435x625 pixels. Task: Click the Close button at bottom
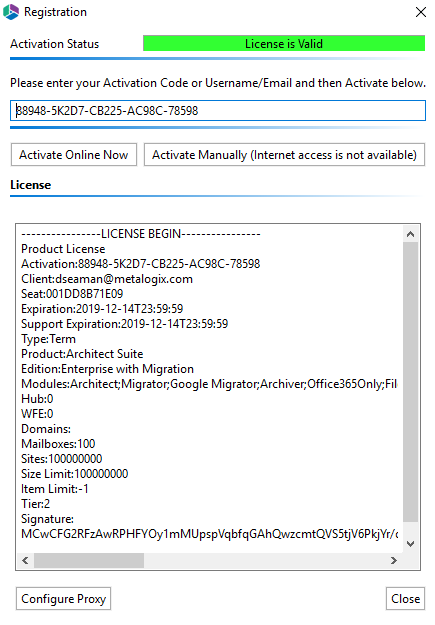(x=405, y=599)
